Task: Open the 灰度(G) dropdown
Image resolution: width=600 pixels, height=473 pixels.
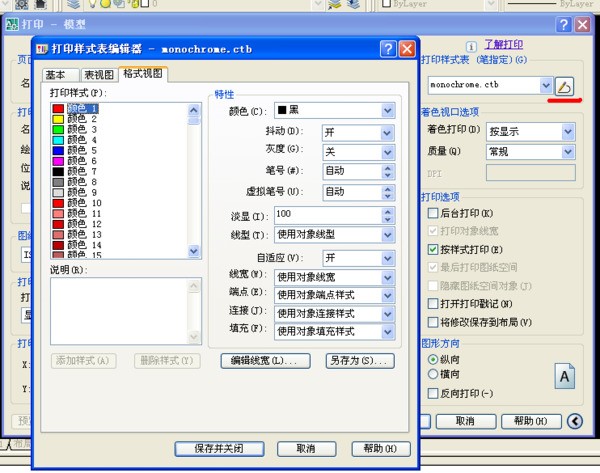Action: (359, 152)
